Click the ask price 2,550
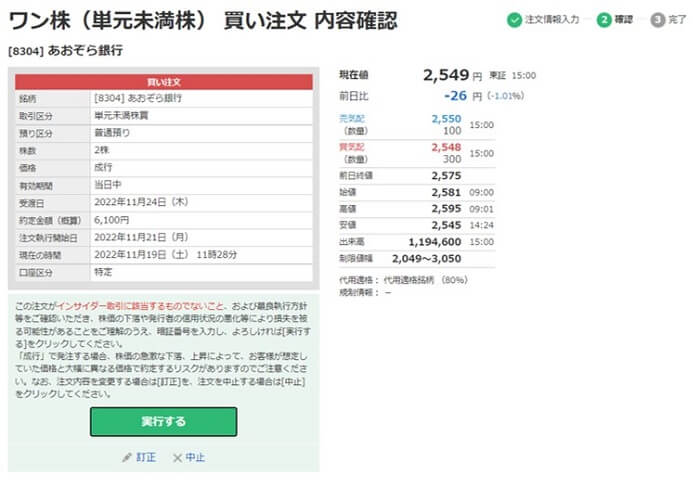The width and height of the screenshot is (700, 487). [446, 119]
